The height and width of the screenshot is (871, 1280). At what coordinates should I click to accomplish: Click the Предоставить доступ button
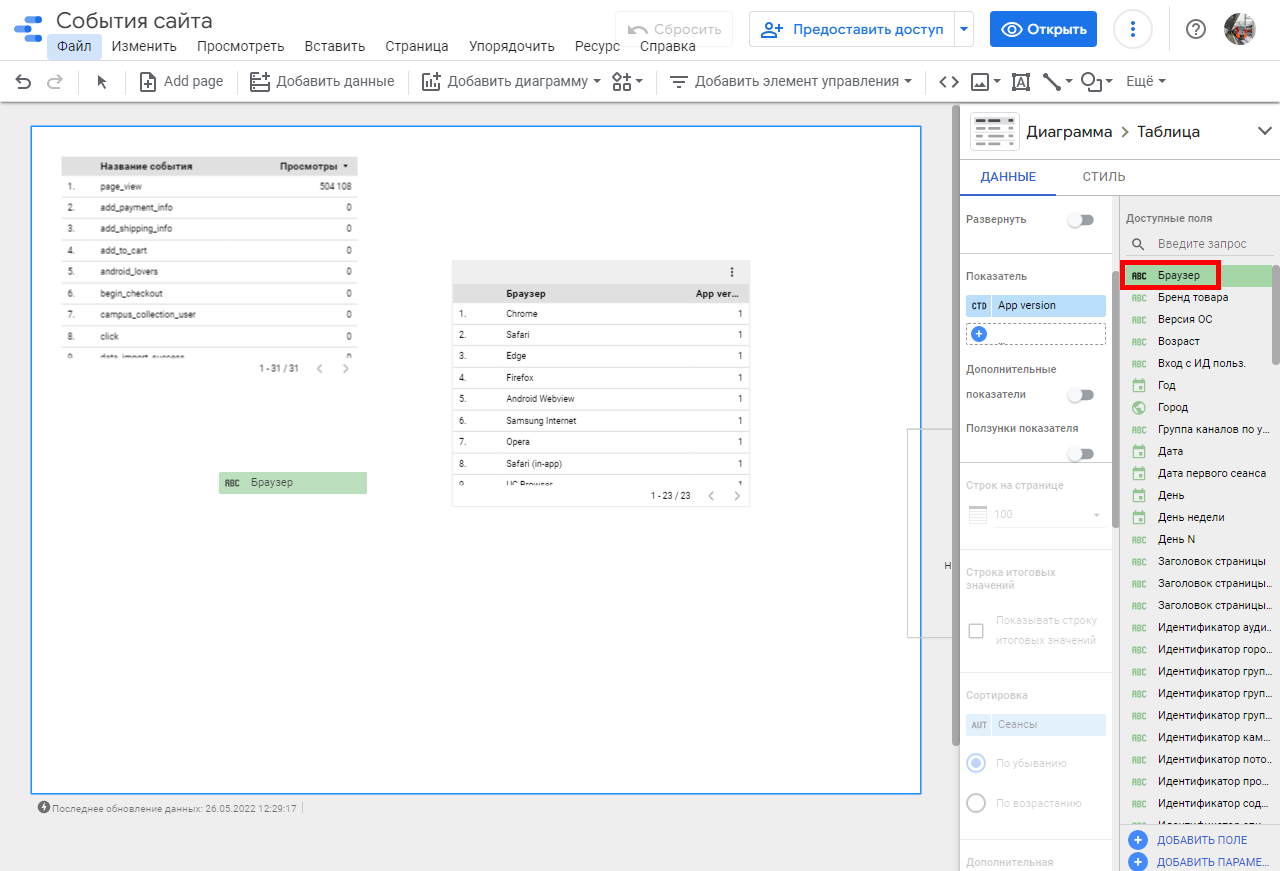coord(852,29)
